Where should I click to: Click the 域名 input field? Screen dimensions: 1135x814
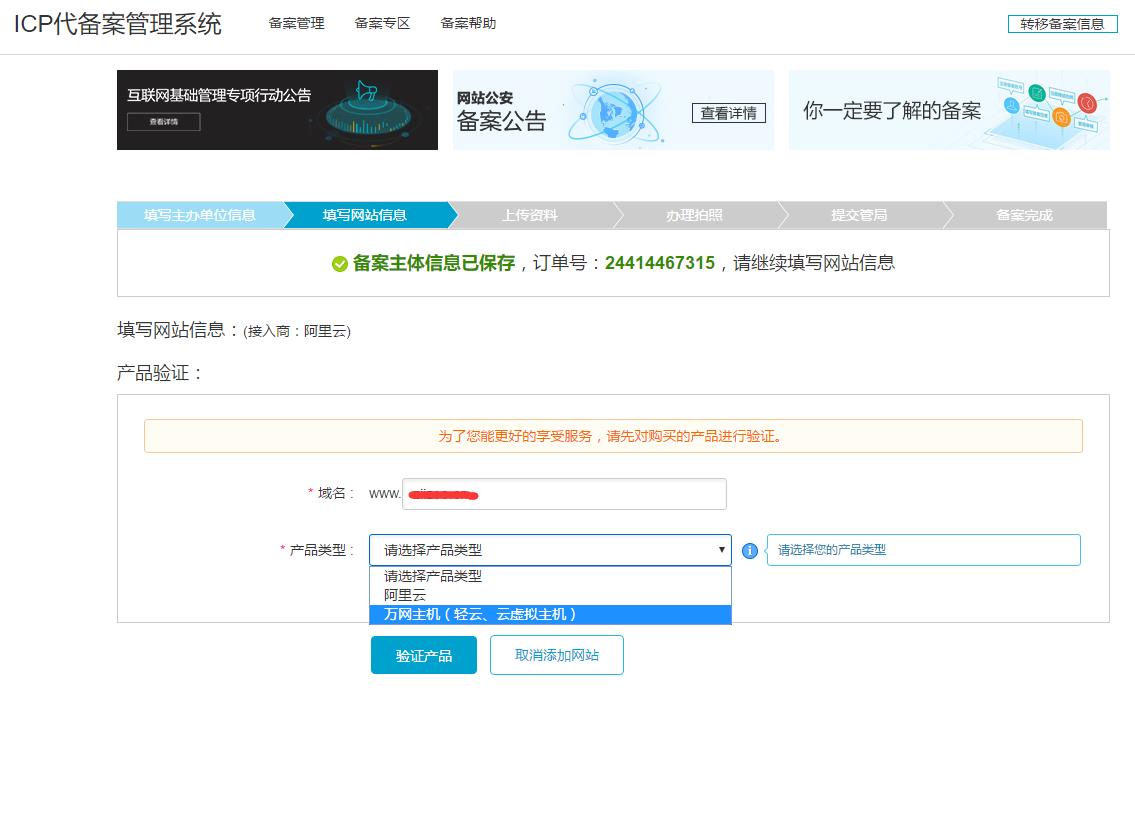click(564, 494)
